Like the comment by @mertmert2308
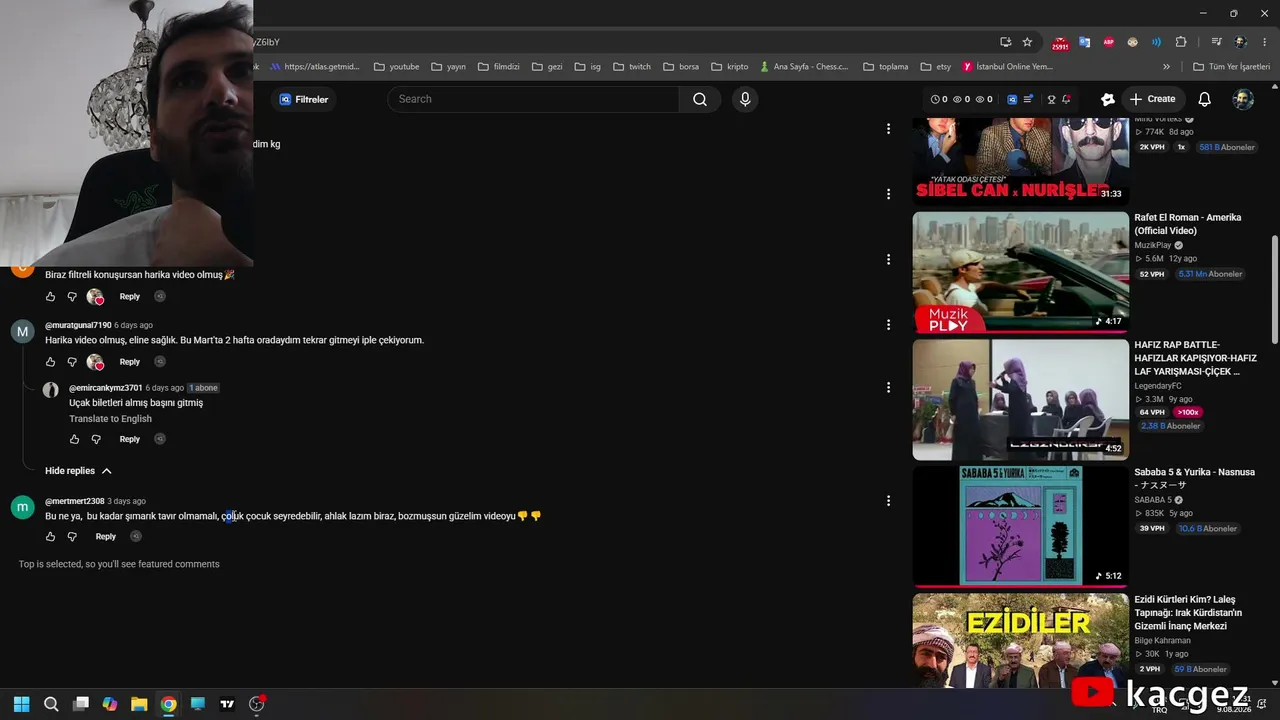The width and height of the screenshot is (1280, 720). [51, 537]
